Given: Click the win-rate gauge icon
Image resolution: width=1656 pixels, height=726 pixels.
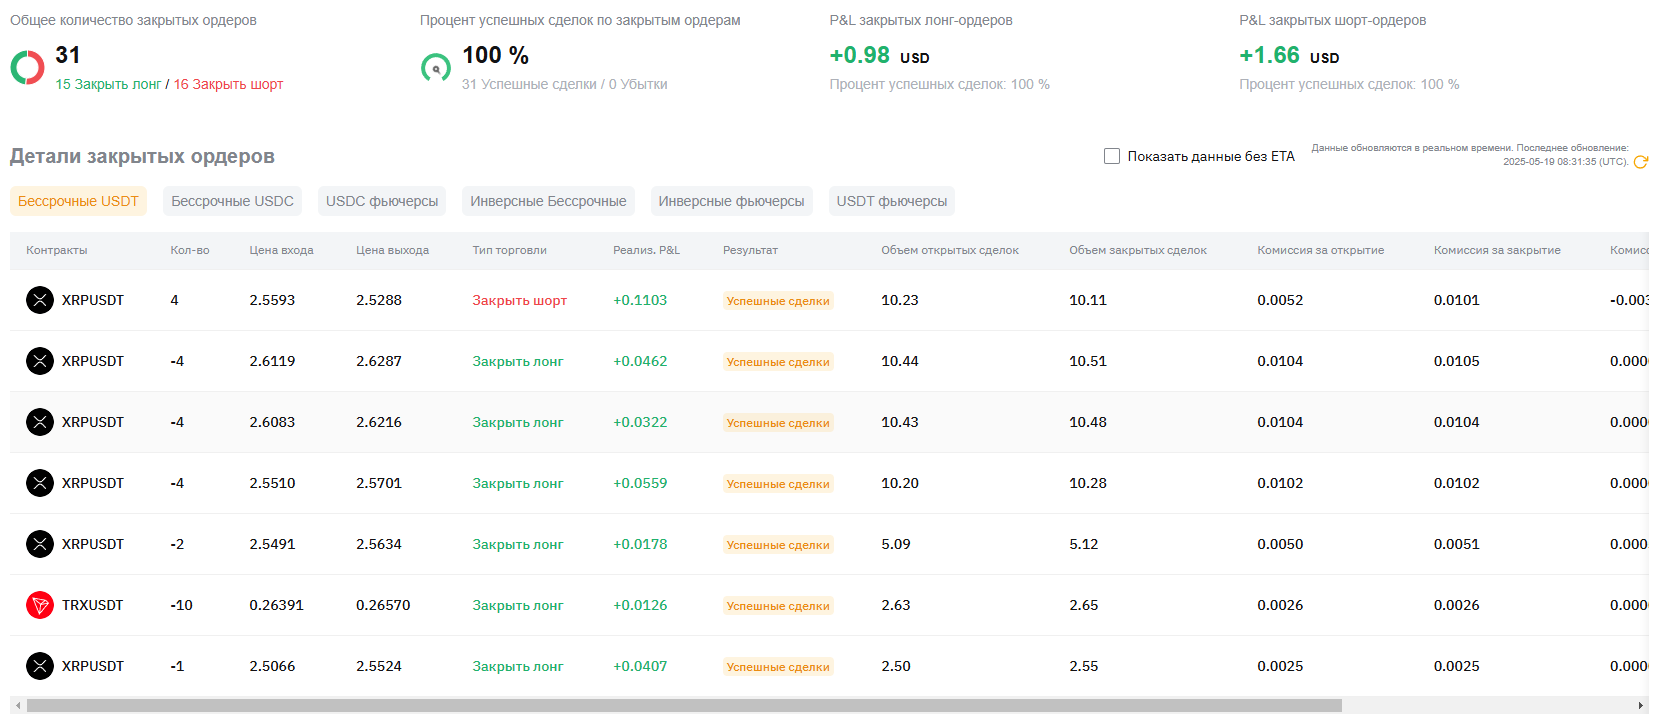Looking at the screenshot, I should [435, 68].
